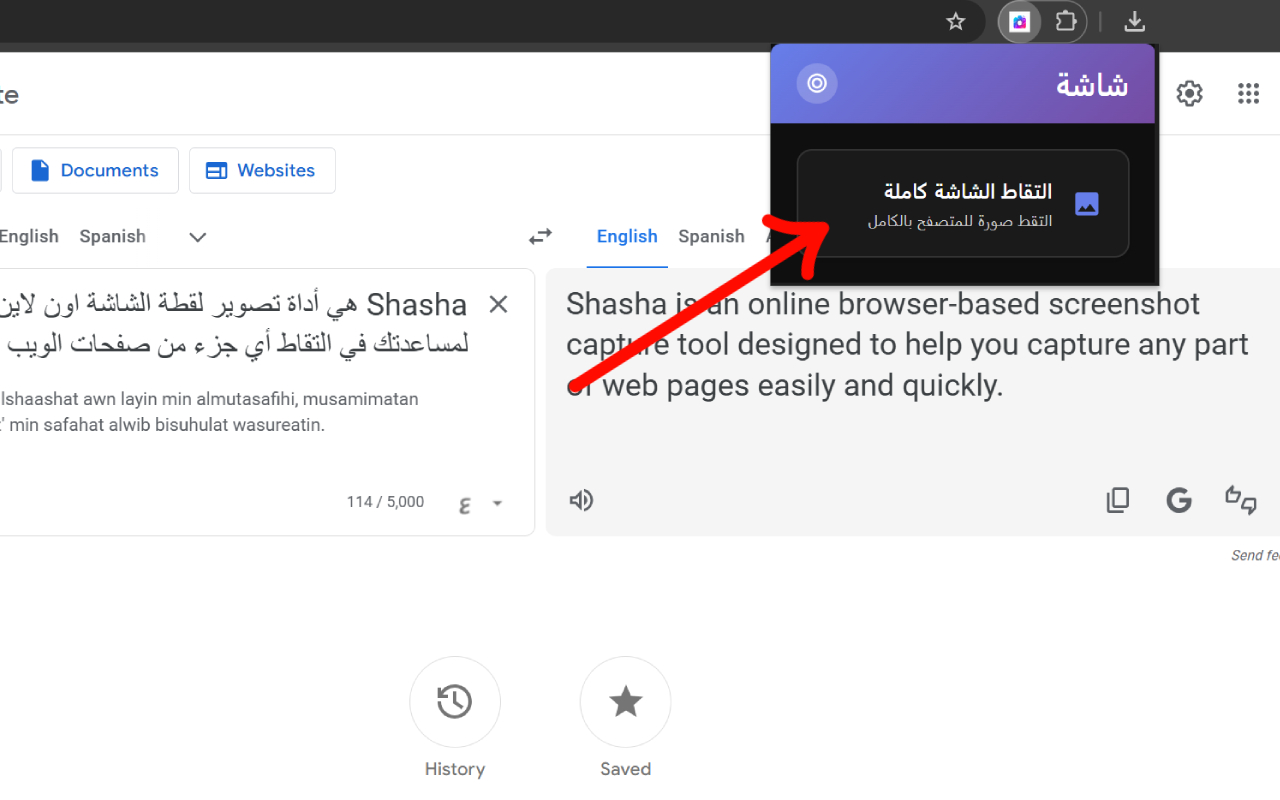The width and height of the screenshot is (1280, 800).
Task: Open the browser Extensions puzzle menu
Action: [x=1066, y=21]
